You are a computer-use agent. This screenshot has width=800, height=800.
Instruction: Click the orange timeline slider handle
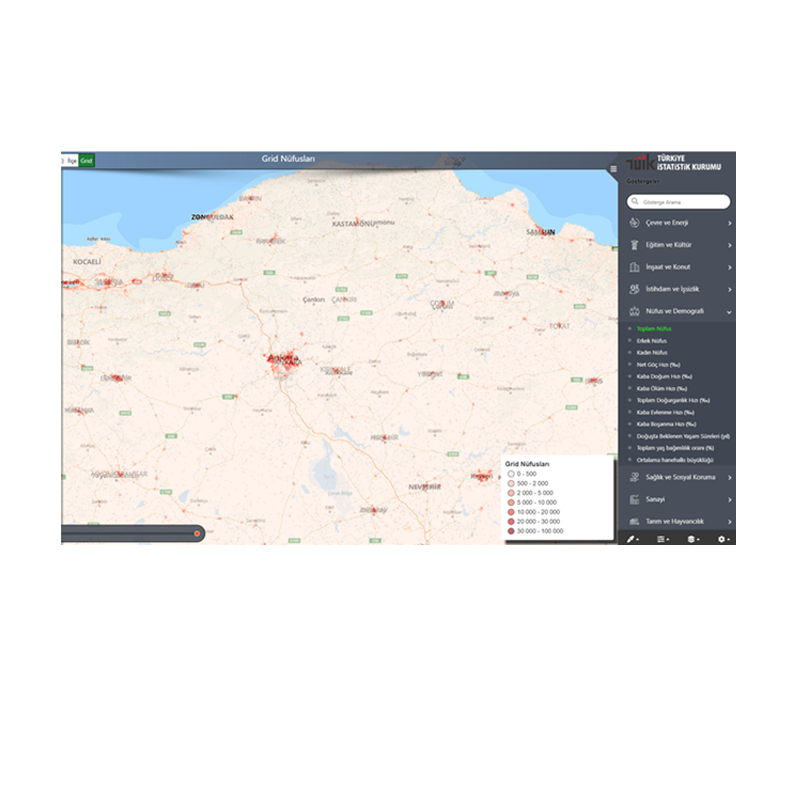197,534
